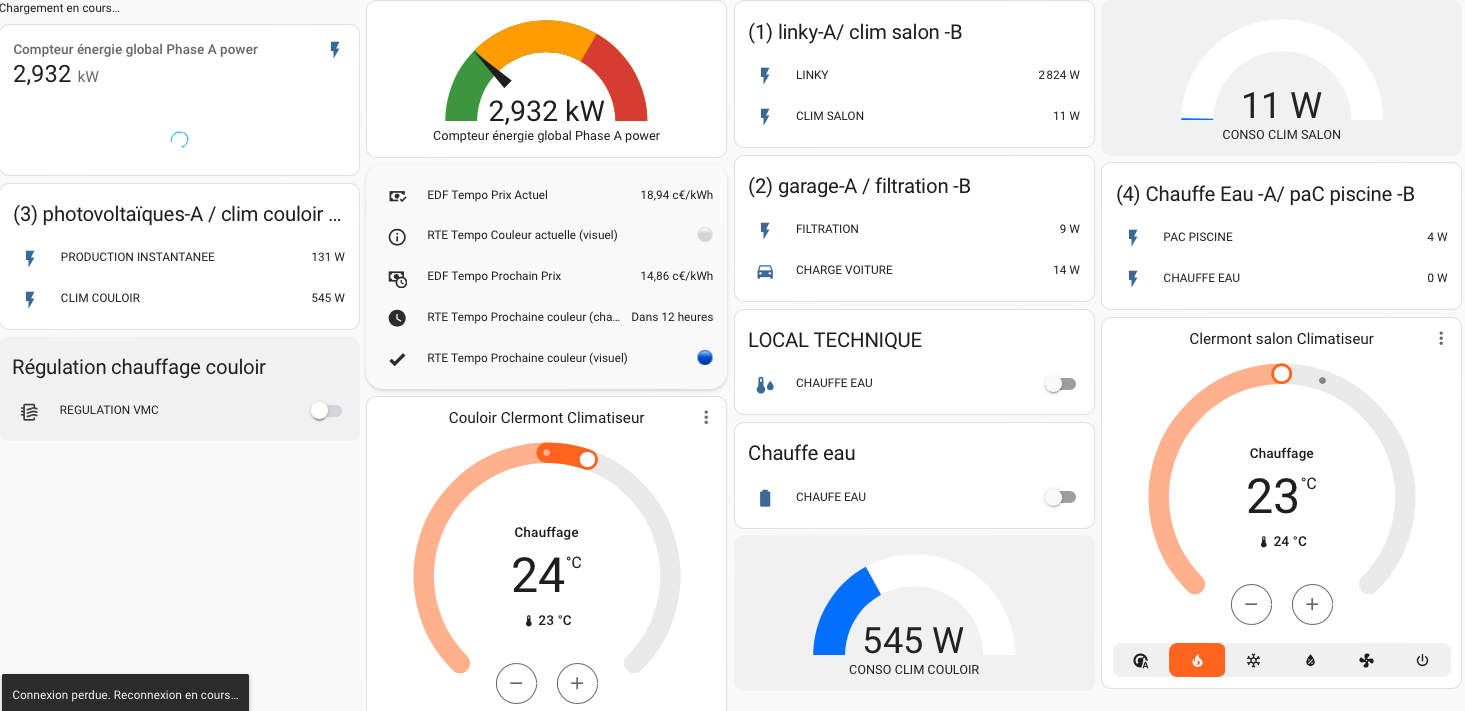The height and width of the screenshot is (711, 1465).
Task: Open three-dot menu of Clermont salon Climatiseur
Action: click(1441, 338)
